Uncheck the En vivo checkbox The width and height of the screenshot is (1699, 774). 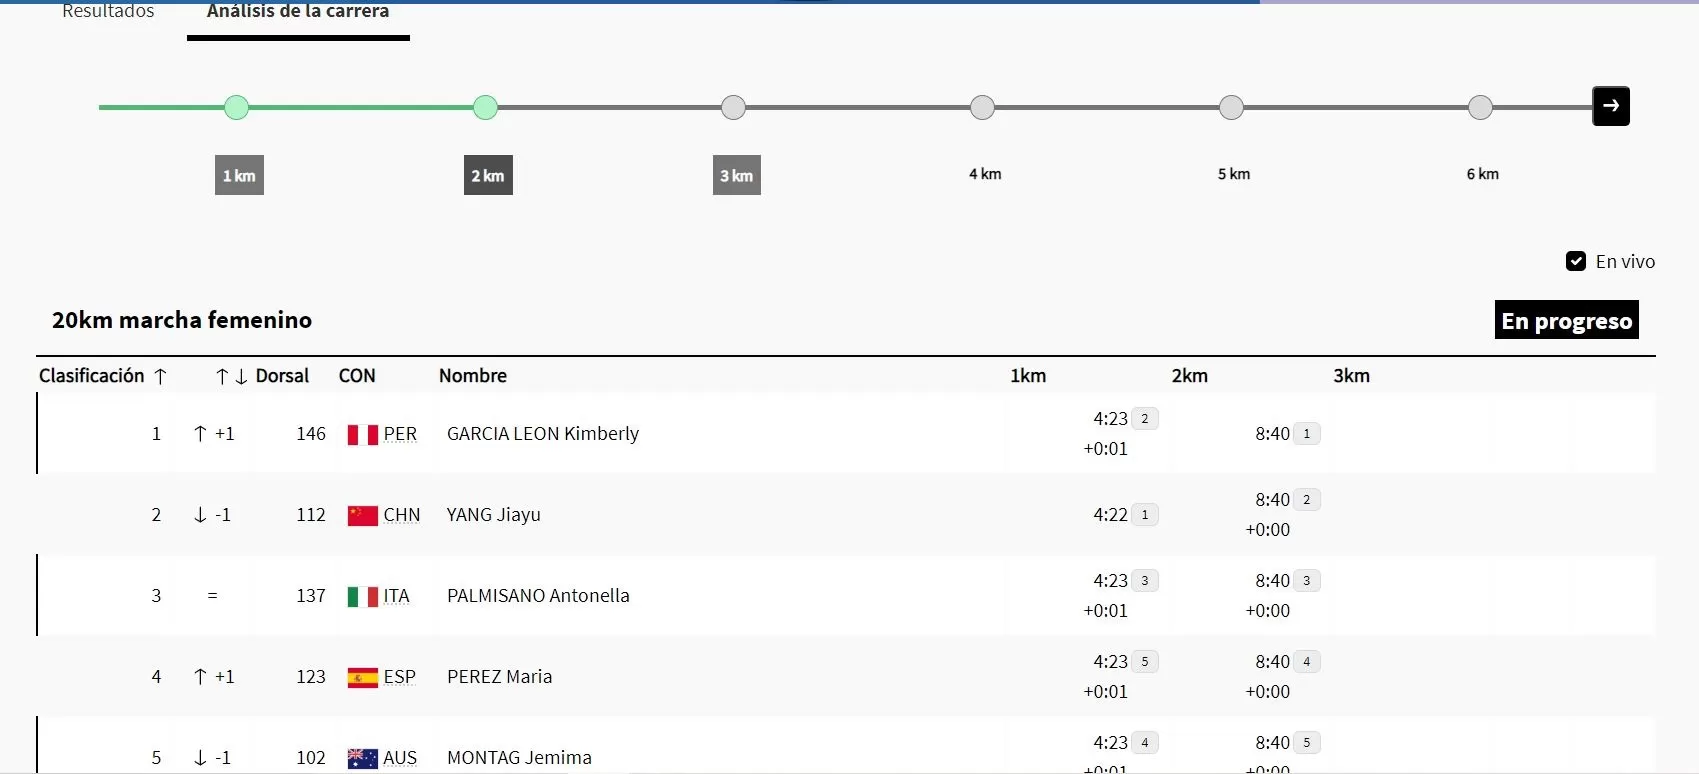click(1576, 261)
